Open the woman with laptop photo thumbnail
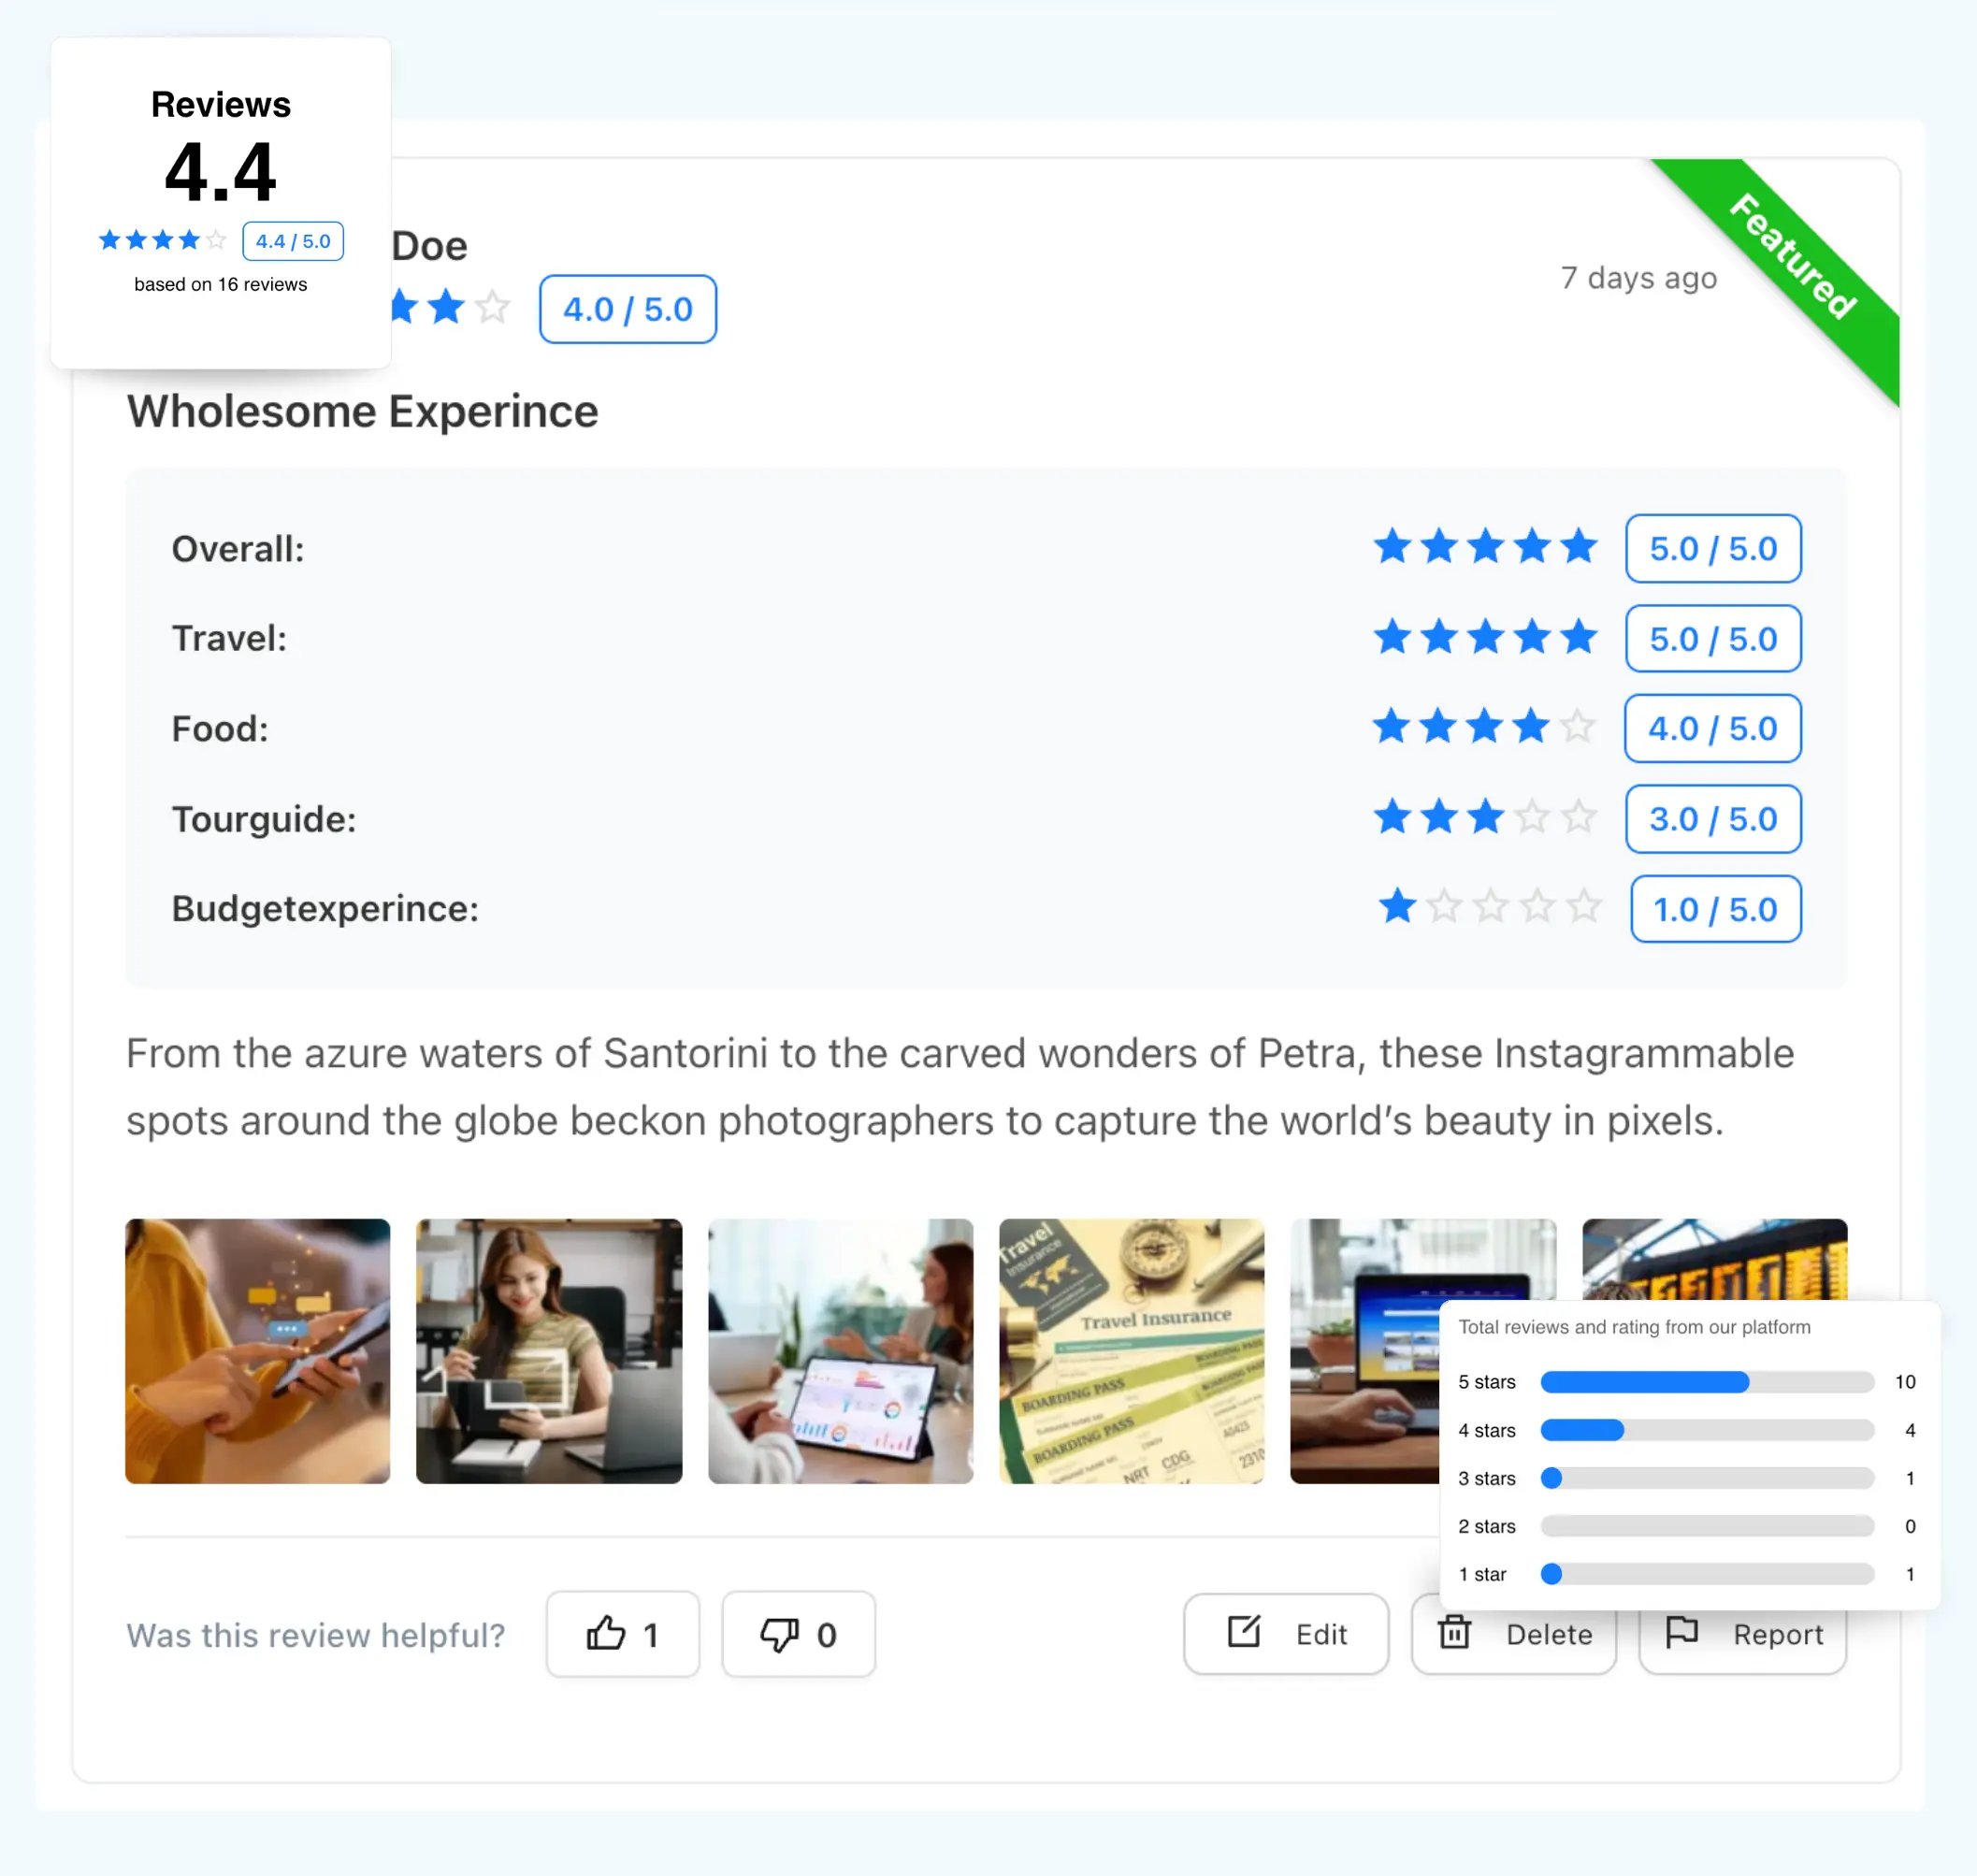The height and width of the screenshot is (1876, 1977). pos(549,1350)
